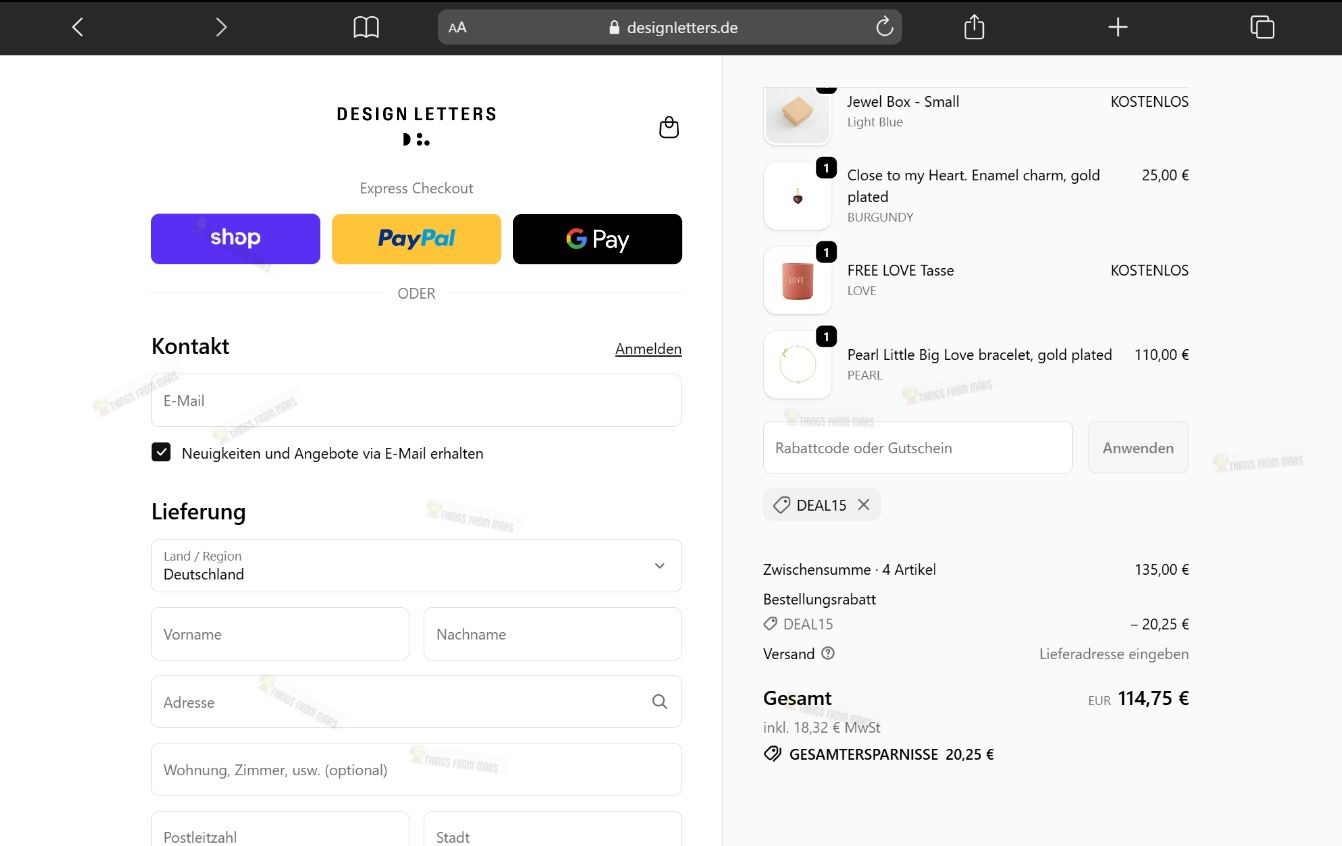This screenshot has height=846, width=1342.
Task: Click the Design Letters logo
Action: pyautogui.click(x=416, y=126)
